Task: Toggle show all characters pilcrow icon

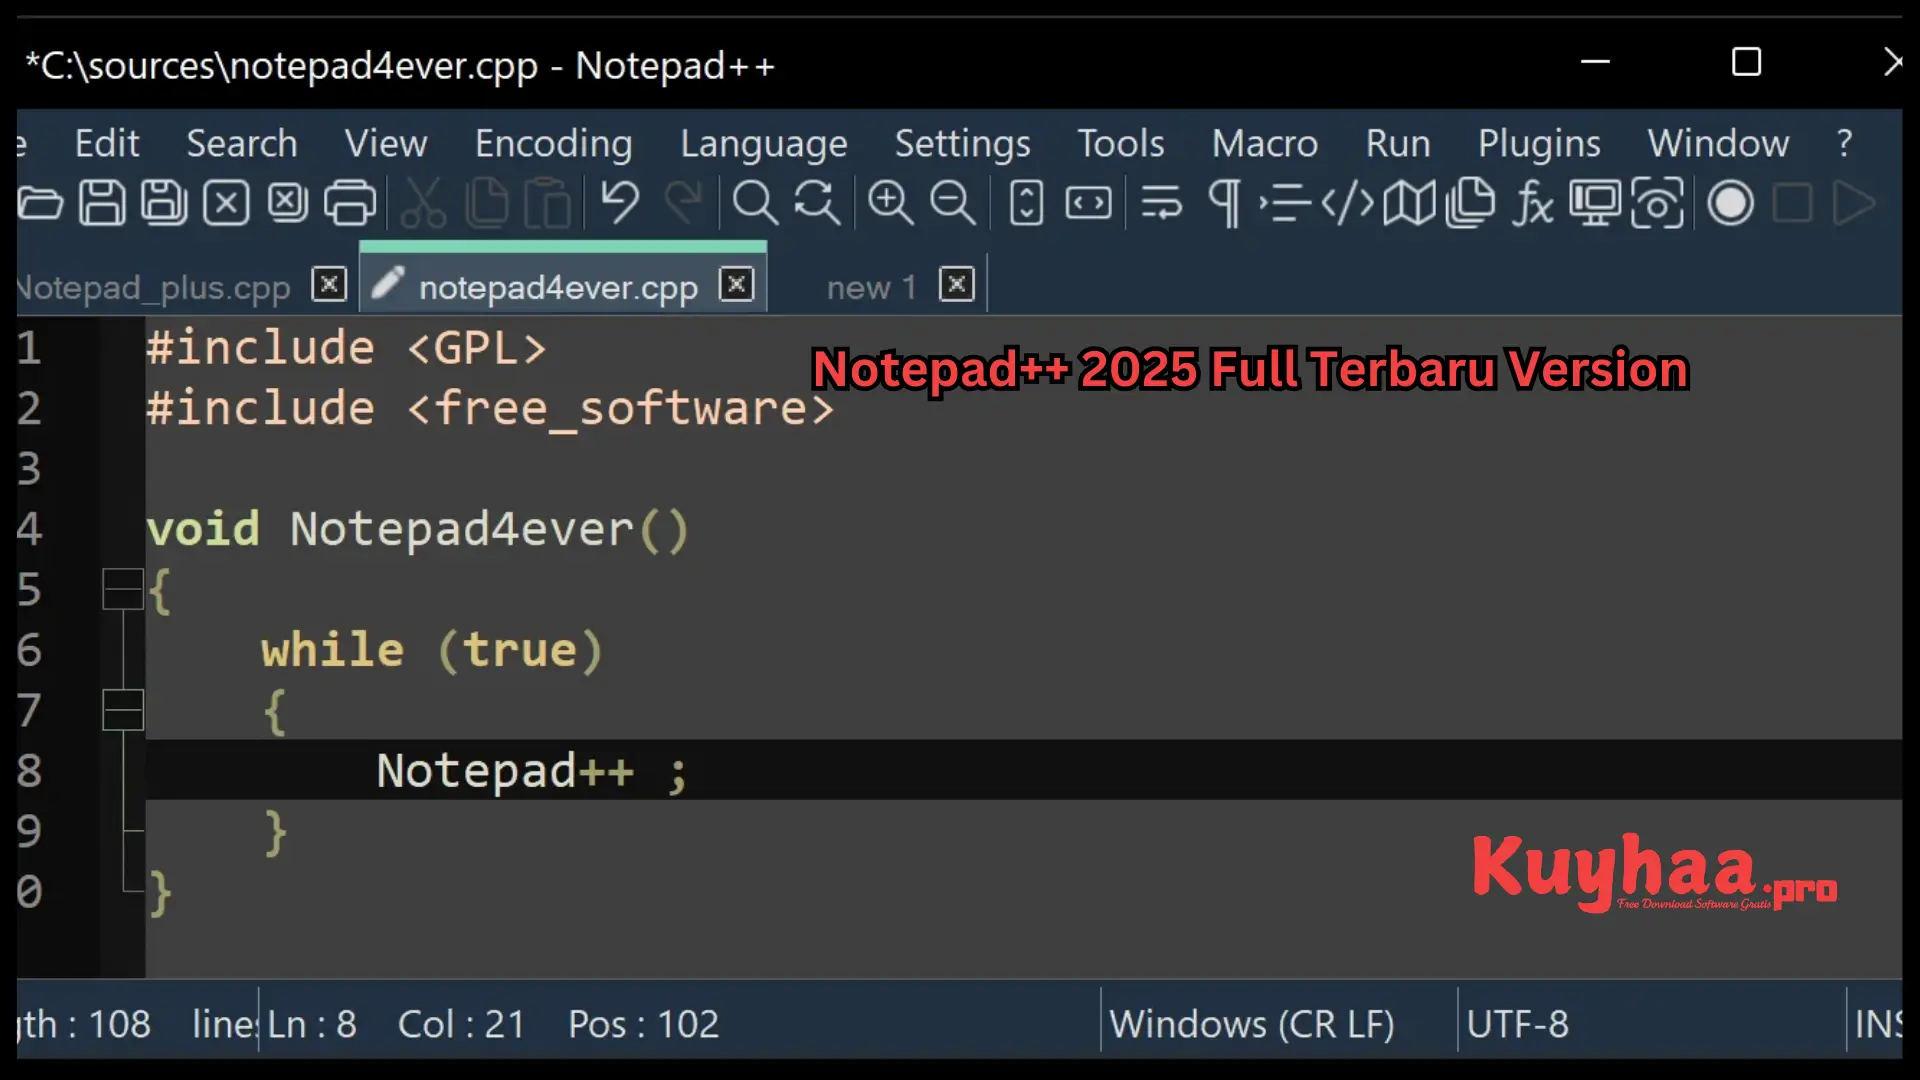Action: [1224, 203]
